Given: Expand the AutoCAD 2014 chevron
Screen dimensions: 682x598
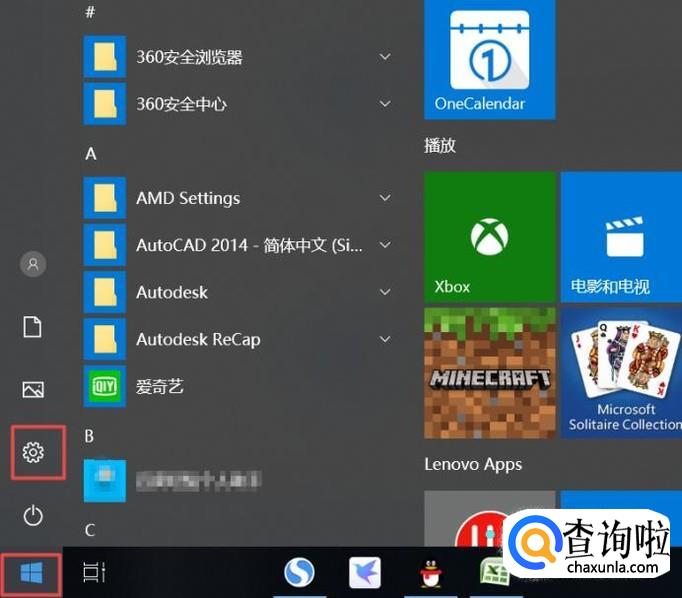Looking at the screenshot, I should click(385, 245).
